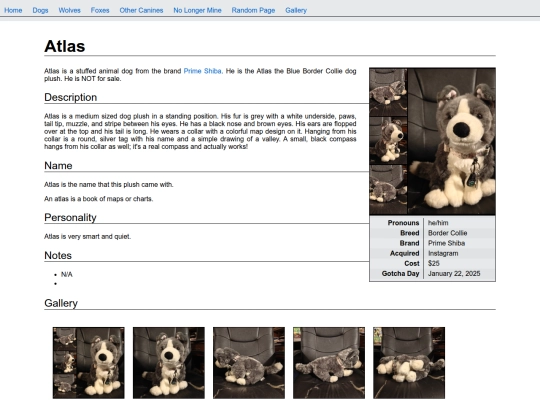The image size is (540, 405).
Task: Click the Gotcha Day label
Action: (400, 273)
